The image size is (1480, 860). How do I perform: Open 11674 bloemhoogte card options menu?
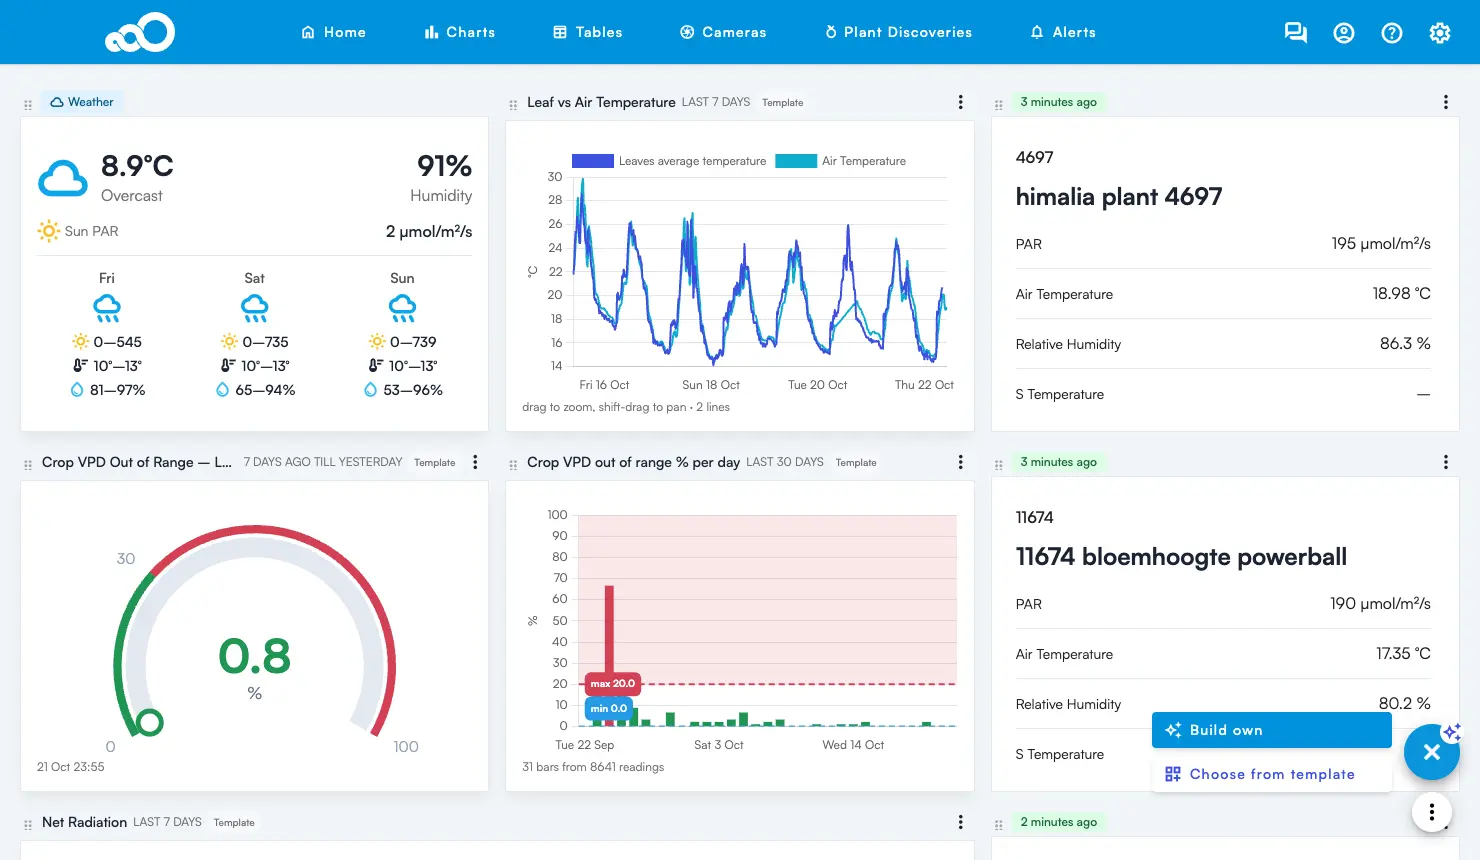(1446, 462)
